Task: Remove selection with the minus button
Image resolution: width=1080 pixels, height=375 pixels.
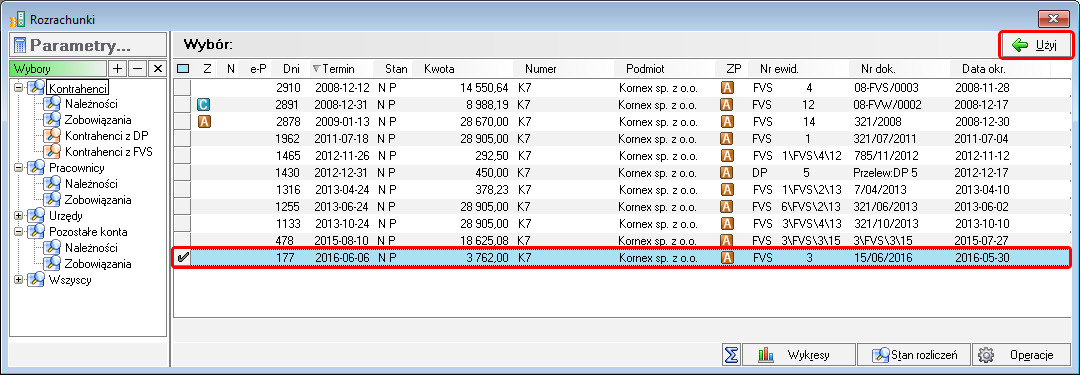Action: [138, 69]
